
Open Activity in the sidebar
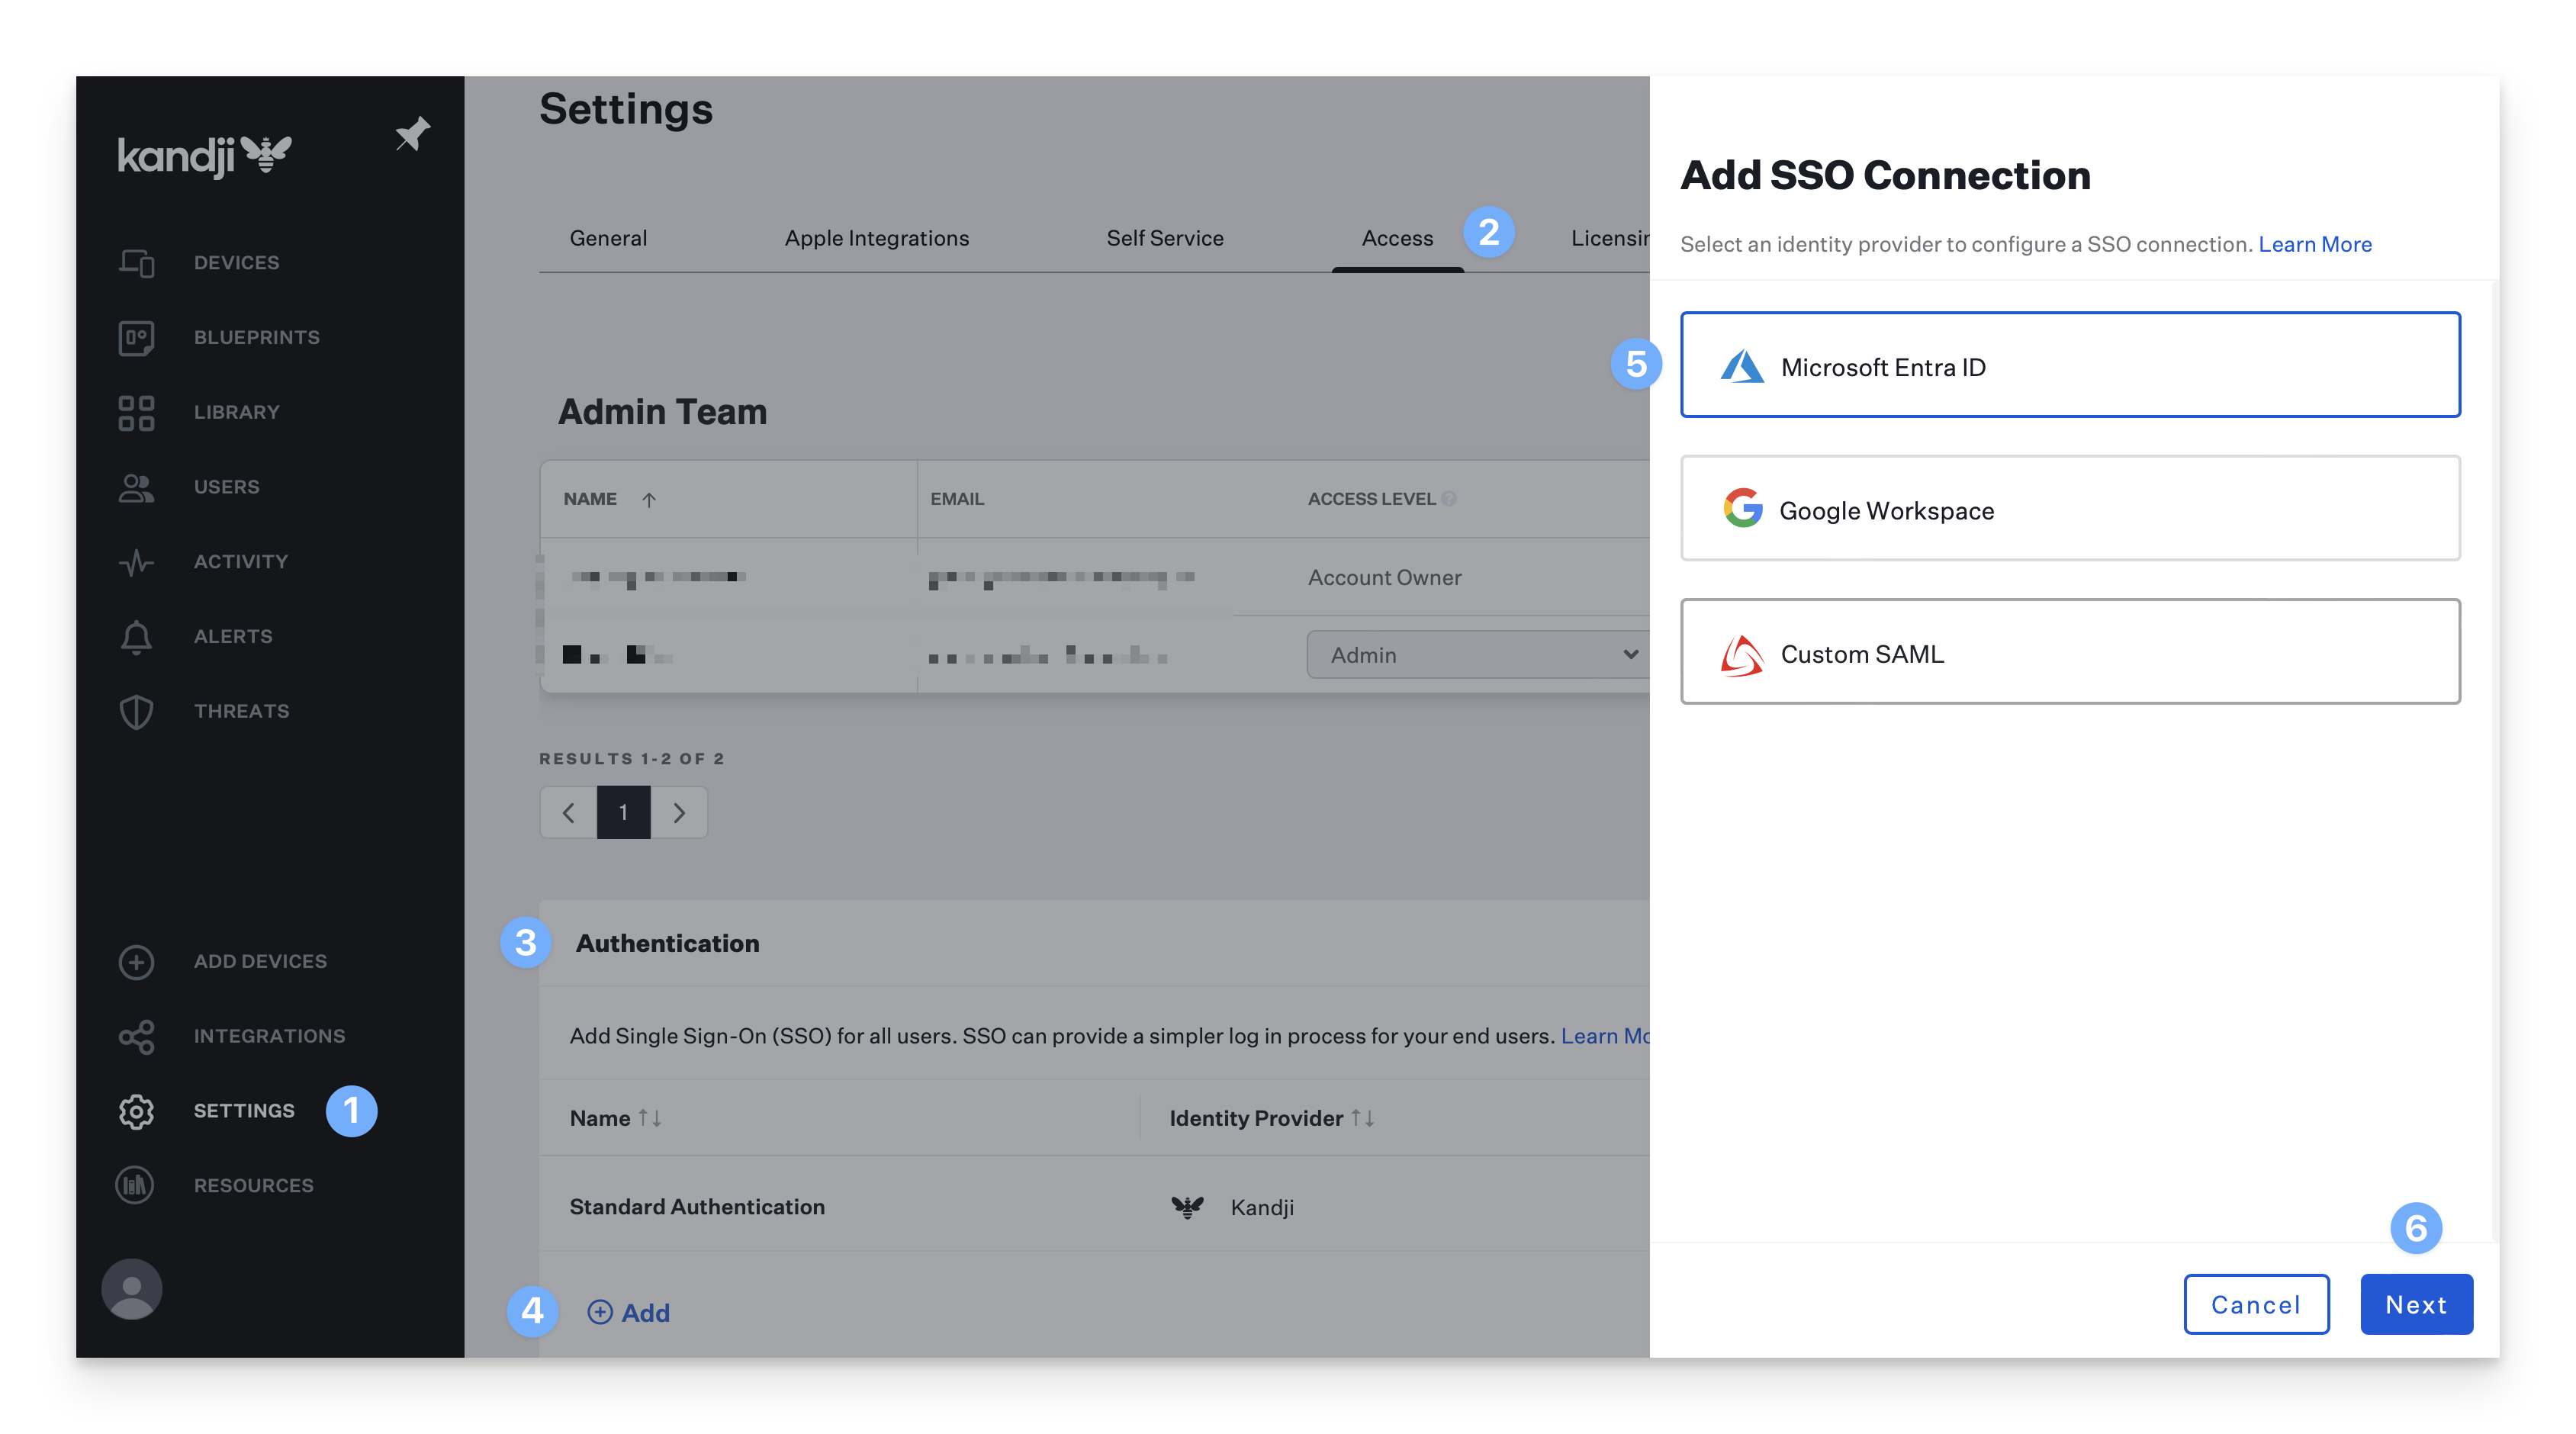click(241, 562)
